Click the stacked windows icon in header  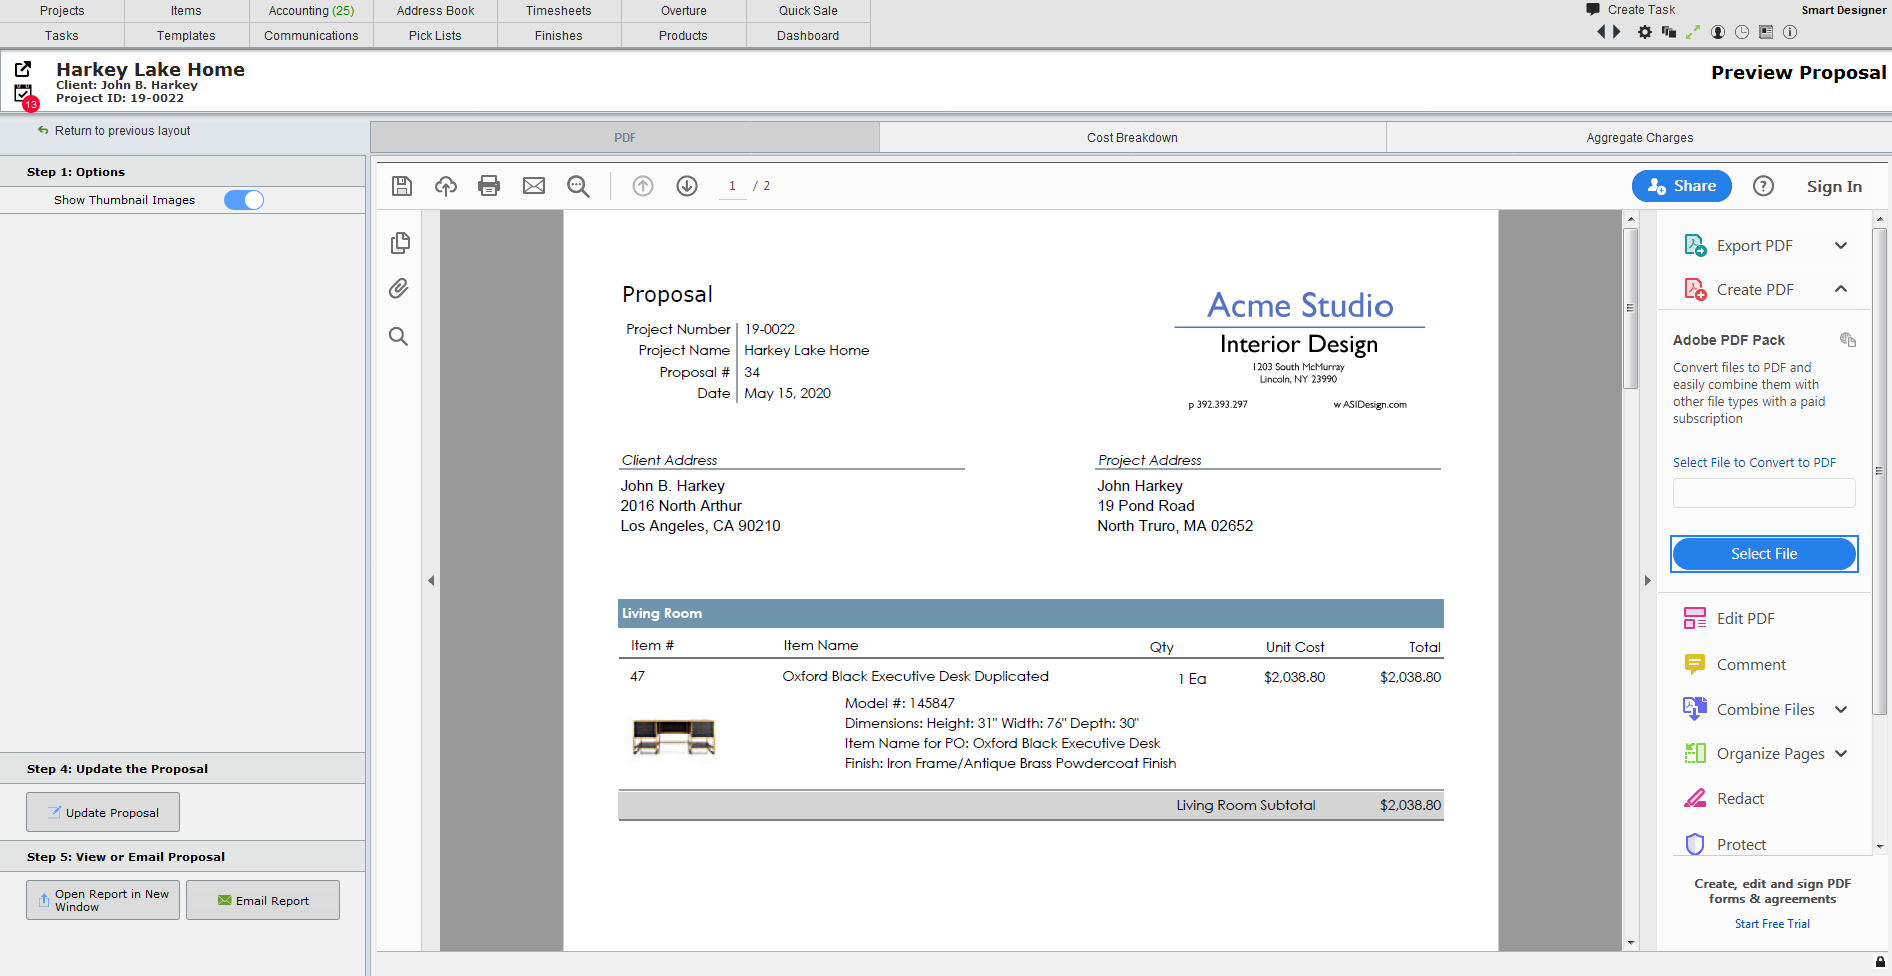pos(1669,32)
